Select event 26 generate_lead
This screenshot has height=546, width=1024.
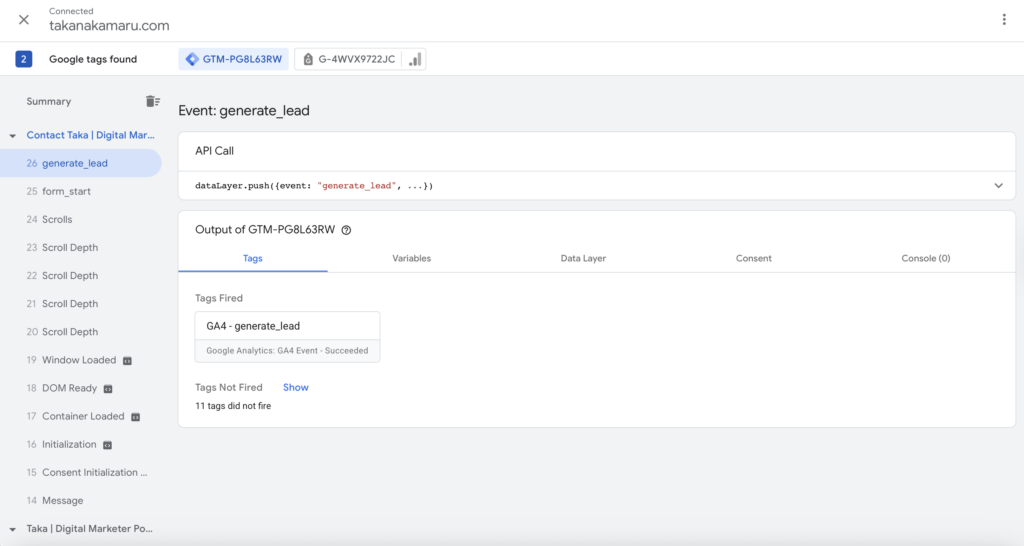tap(81, 163)
